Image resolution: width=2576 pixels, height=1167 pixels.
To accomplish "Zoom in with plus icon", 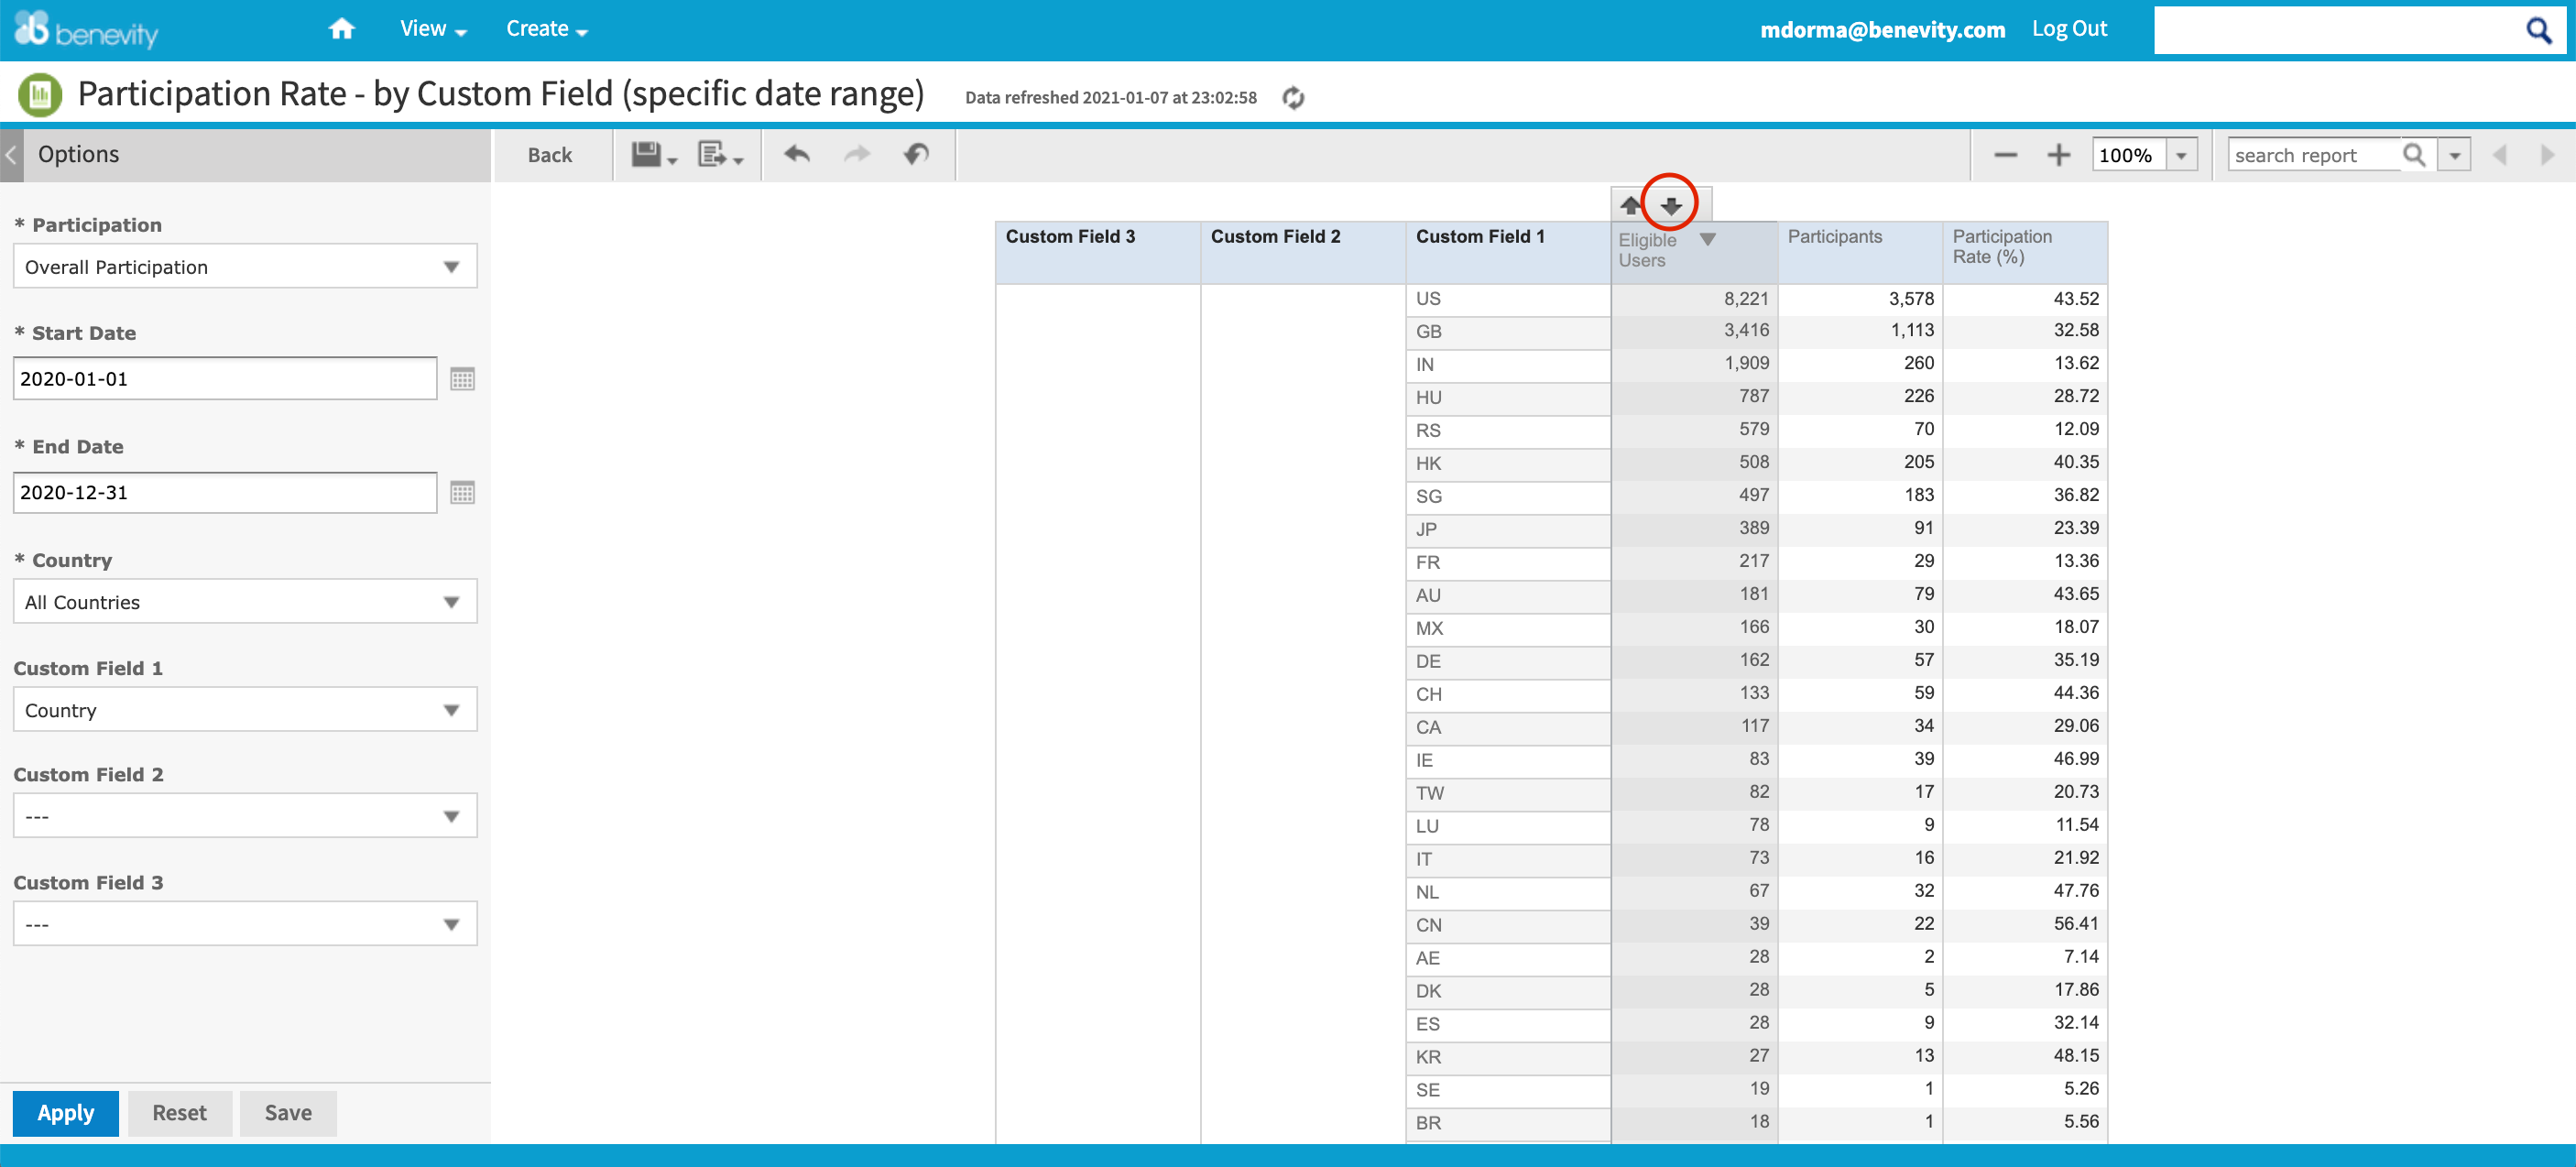I will (x=2058, y=155).
